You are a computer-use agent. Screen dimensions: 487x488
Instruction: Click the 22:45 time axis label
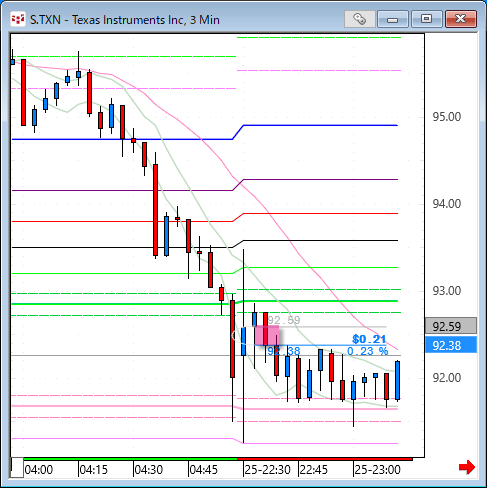point(313,470)
